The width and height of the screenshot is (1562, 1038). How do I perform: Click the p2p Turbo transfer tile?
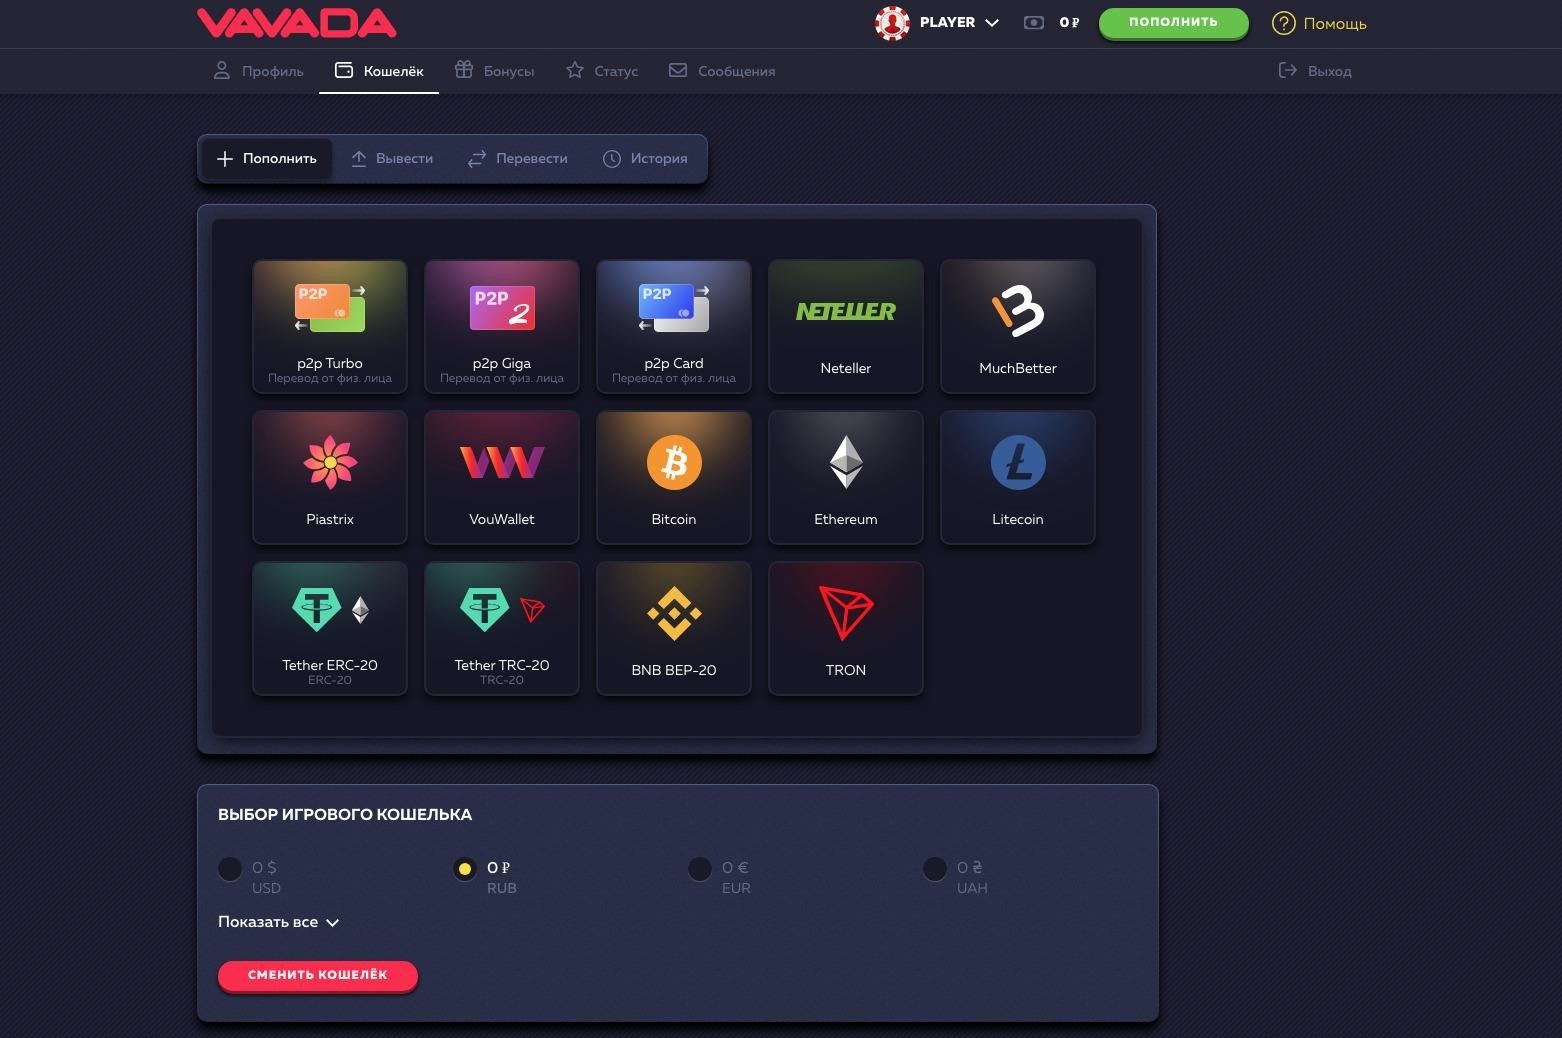coord(330,326)
